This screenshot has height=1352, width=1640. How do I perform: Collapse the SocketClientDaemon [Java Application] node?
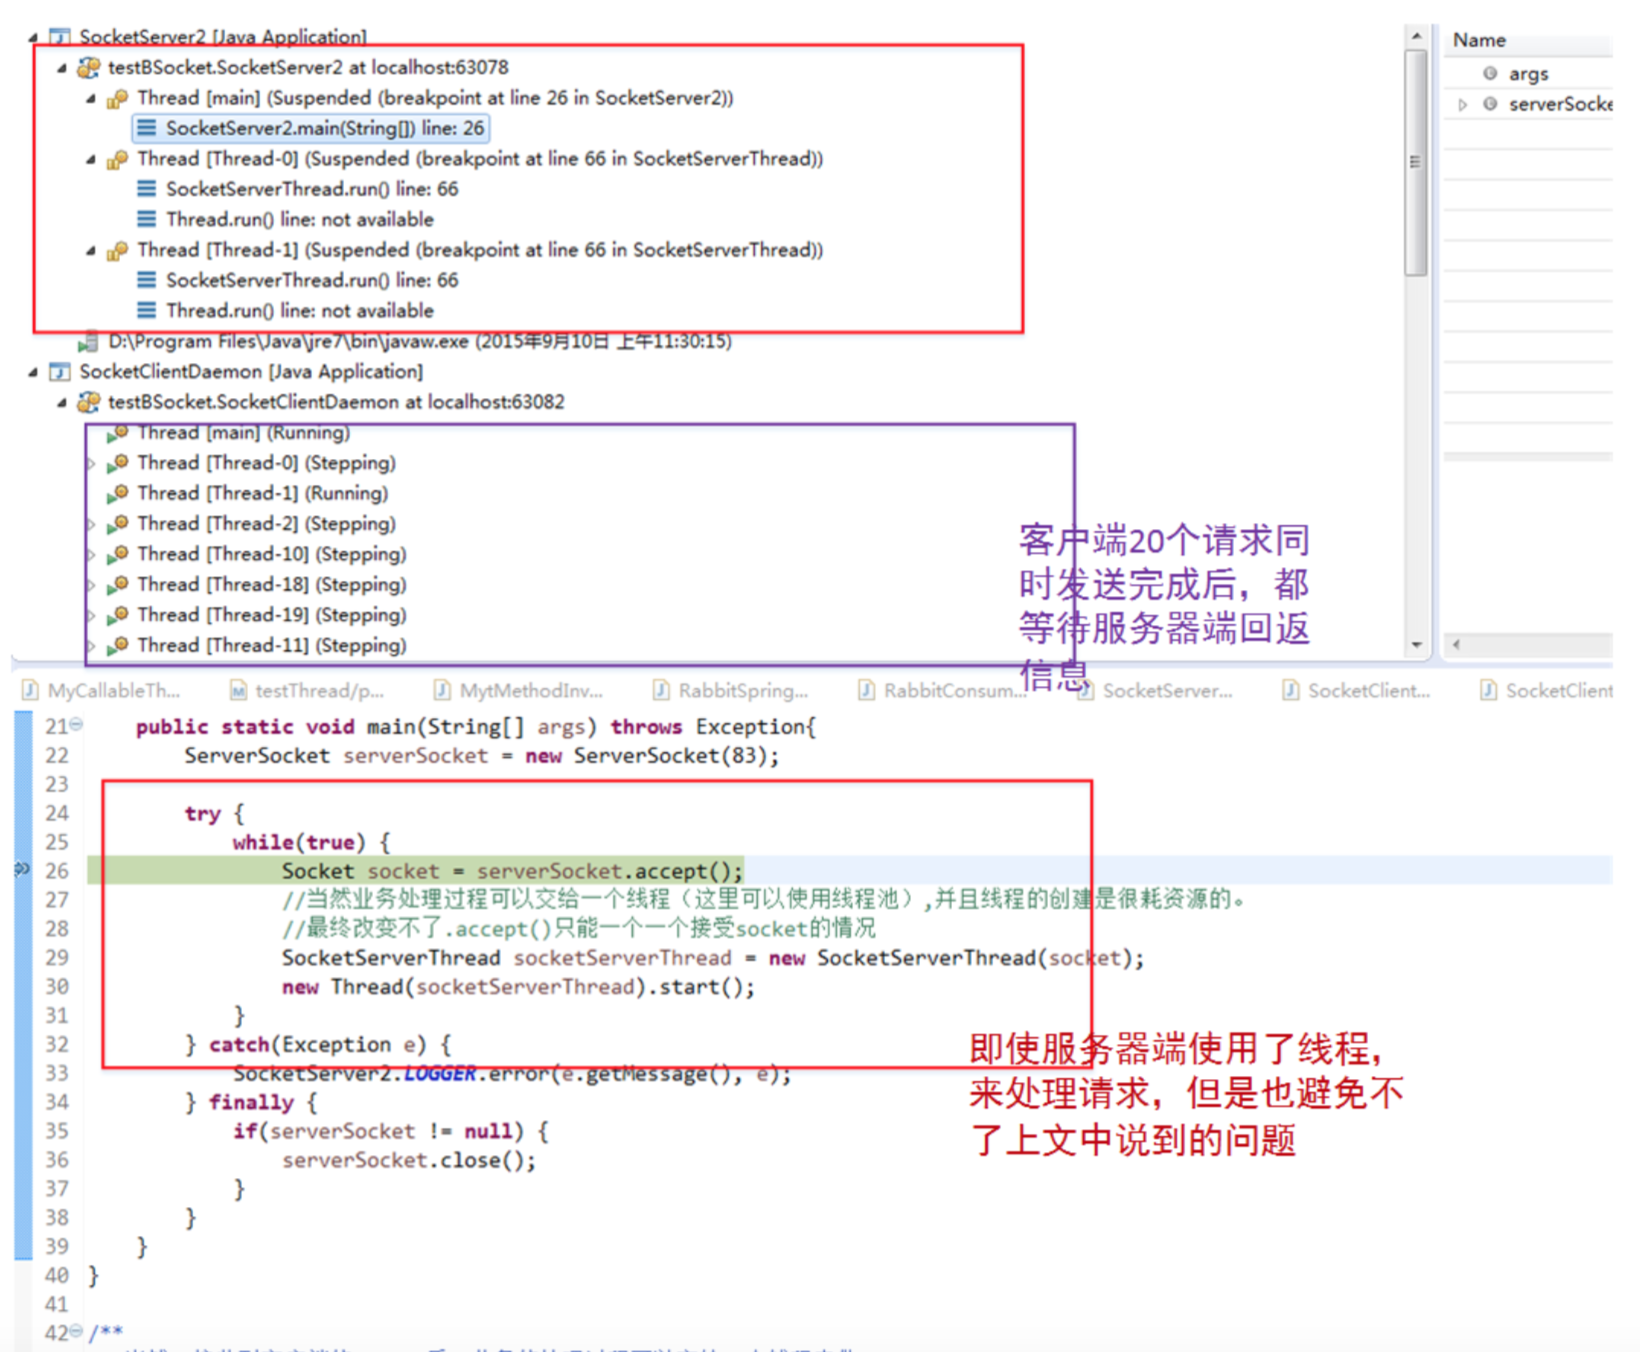tap(33, 373)
